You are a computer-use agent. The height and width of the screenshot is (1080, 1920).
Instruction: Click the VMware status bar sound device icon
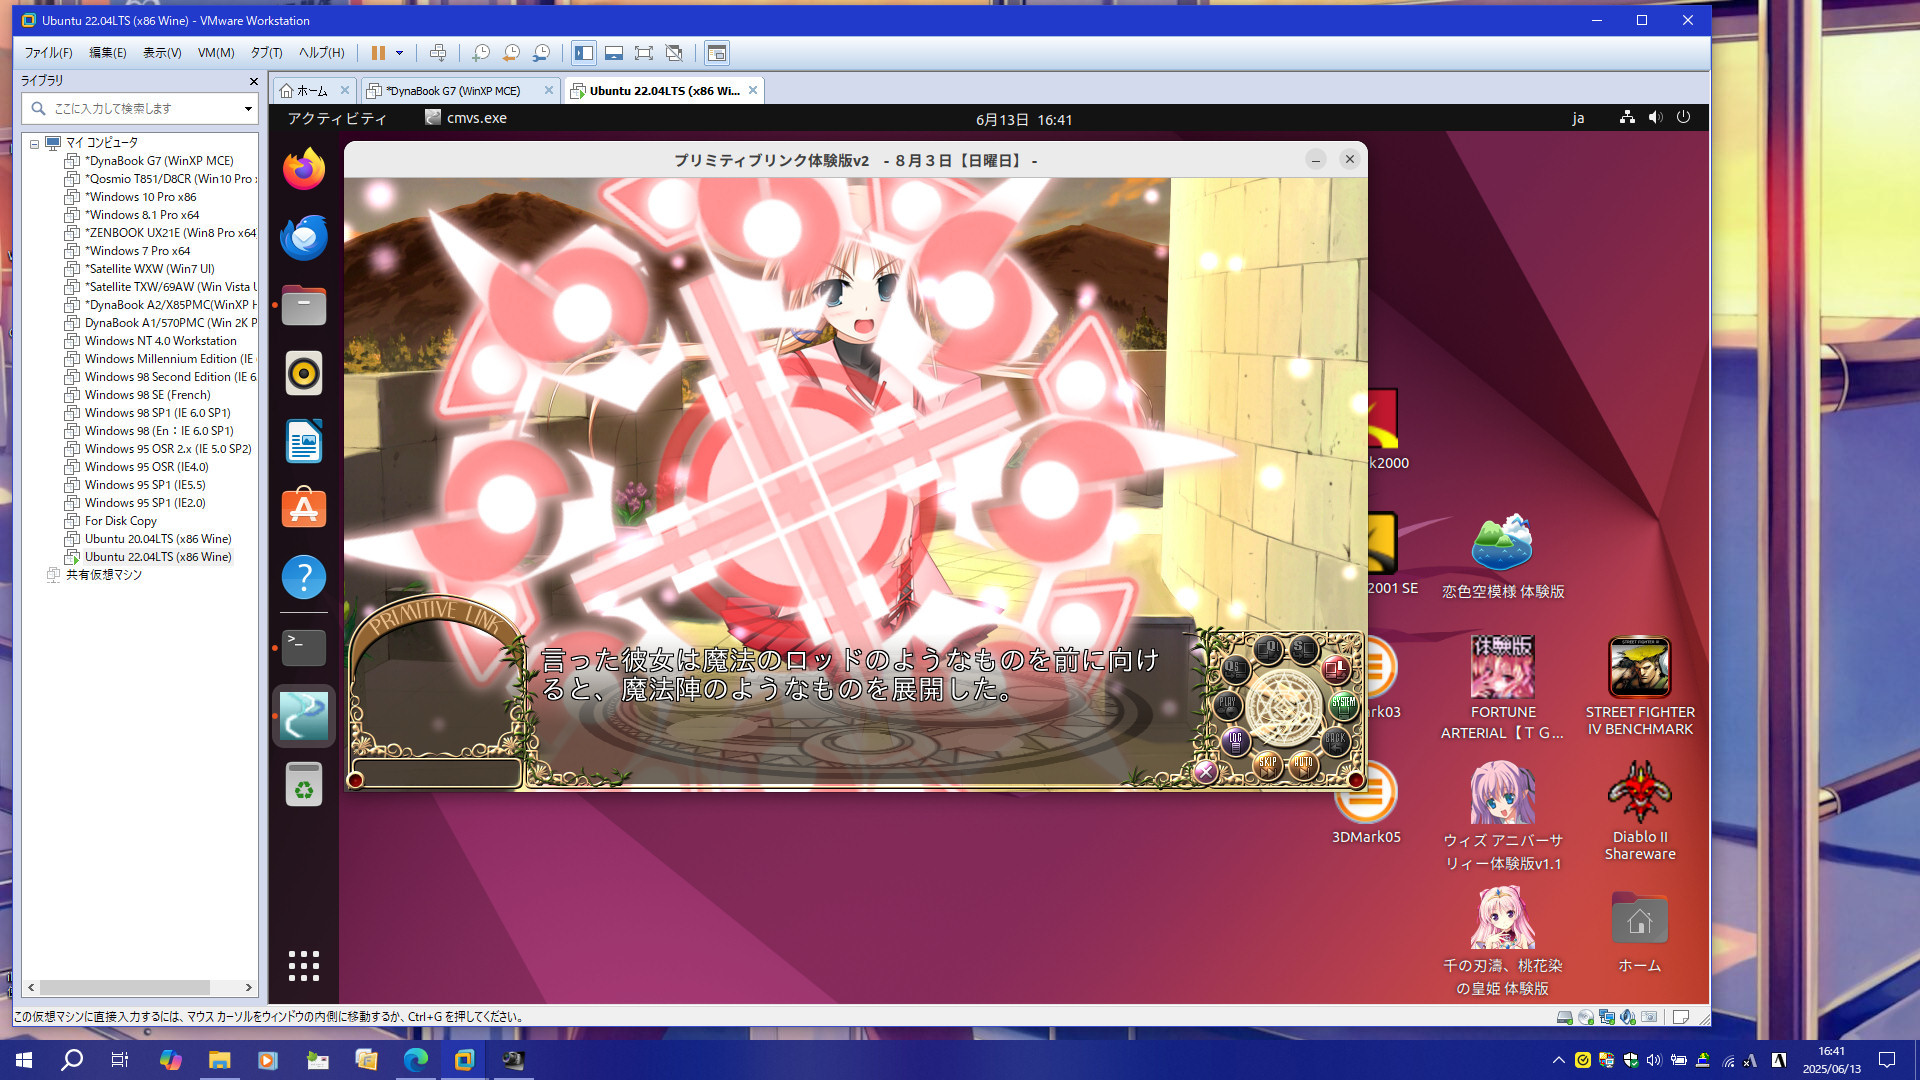click(1628, 1017)
